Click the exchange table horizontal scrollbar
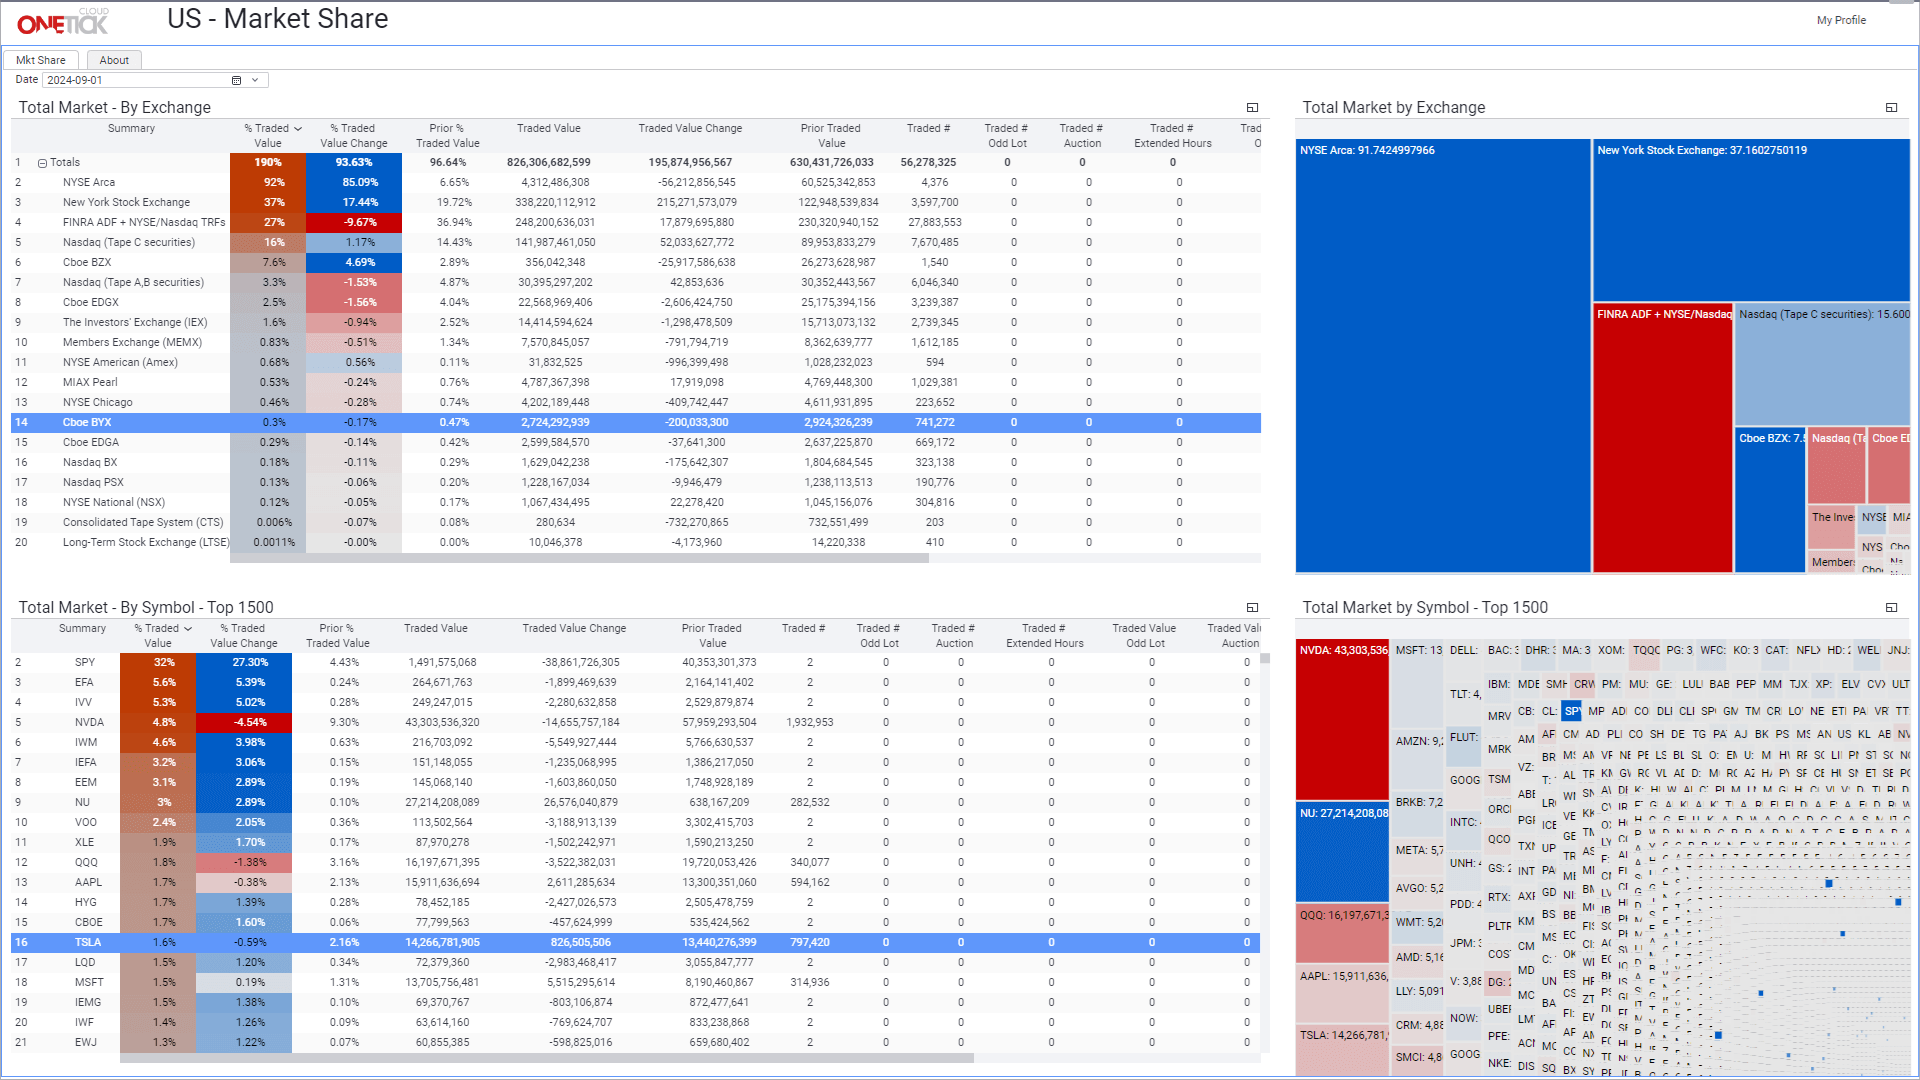1920x1080 pixels. 580,559
